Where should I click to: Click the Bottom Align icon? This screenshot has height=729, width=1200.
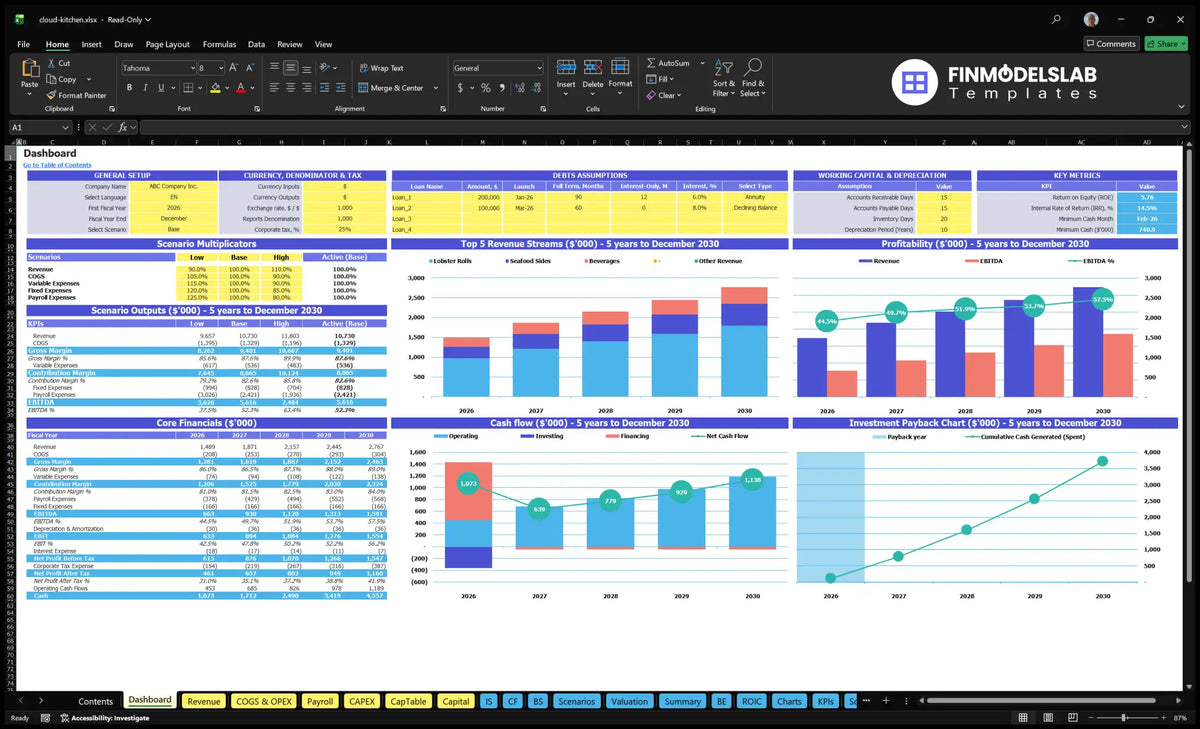[307, 68]
